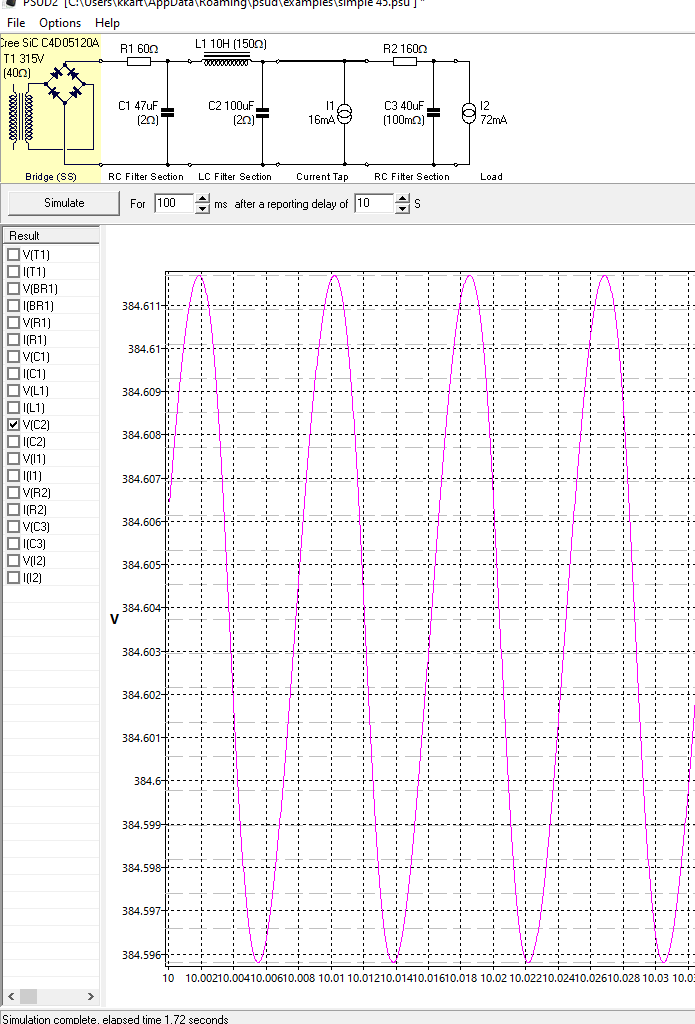Click result list scrollbar right arrow
The width and height of the screenshot is (695, 1024).
point(91,996)
